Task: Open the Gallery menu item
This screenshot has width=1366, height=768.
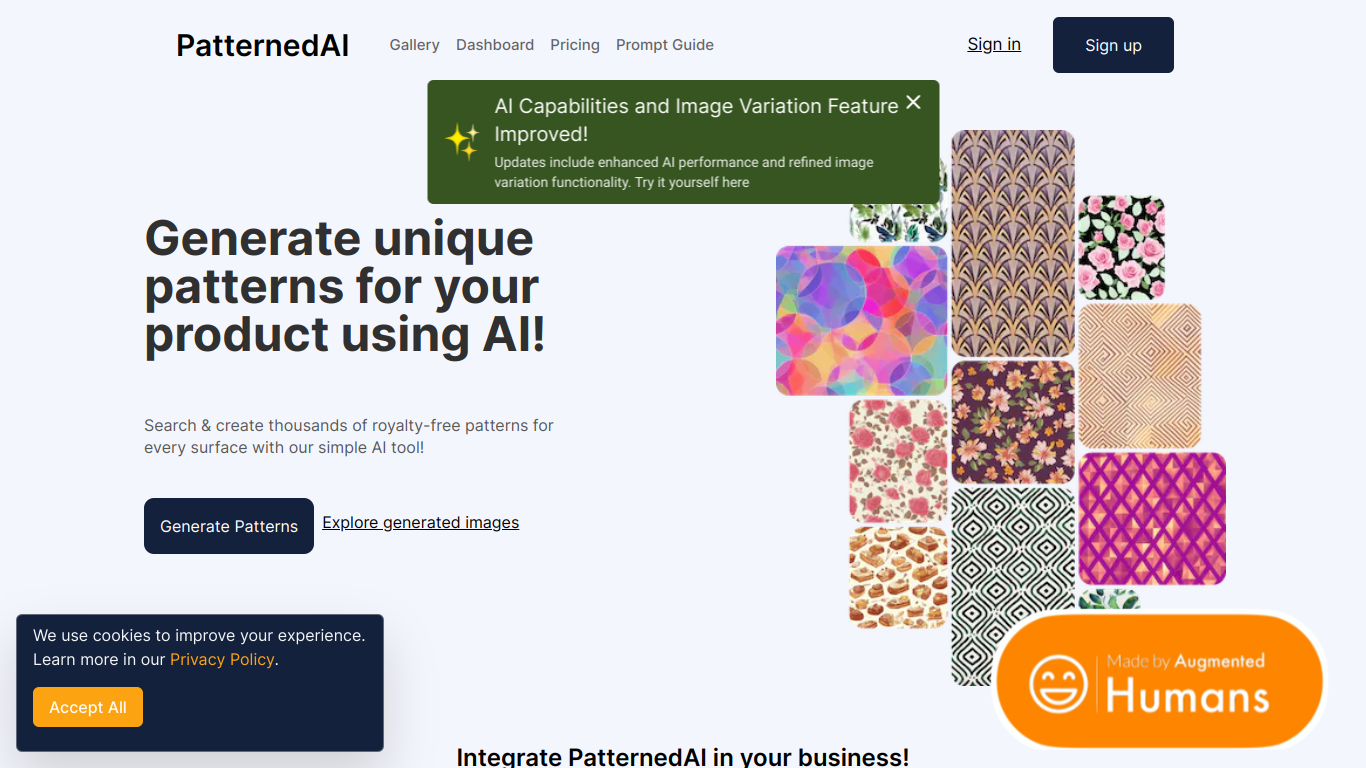Action: (x=414, y=45)
